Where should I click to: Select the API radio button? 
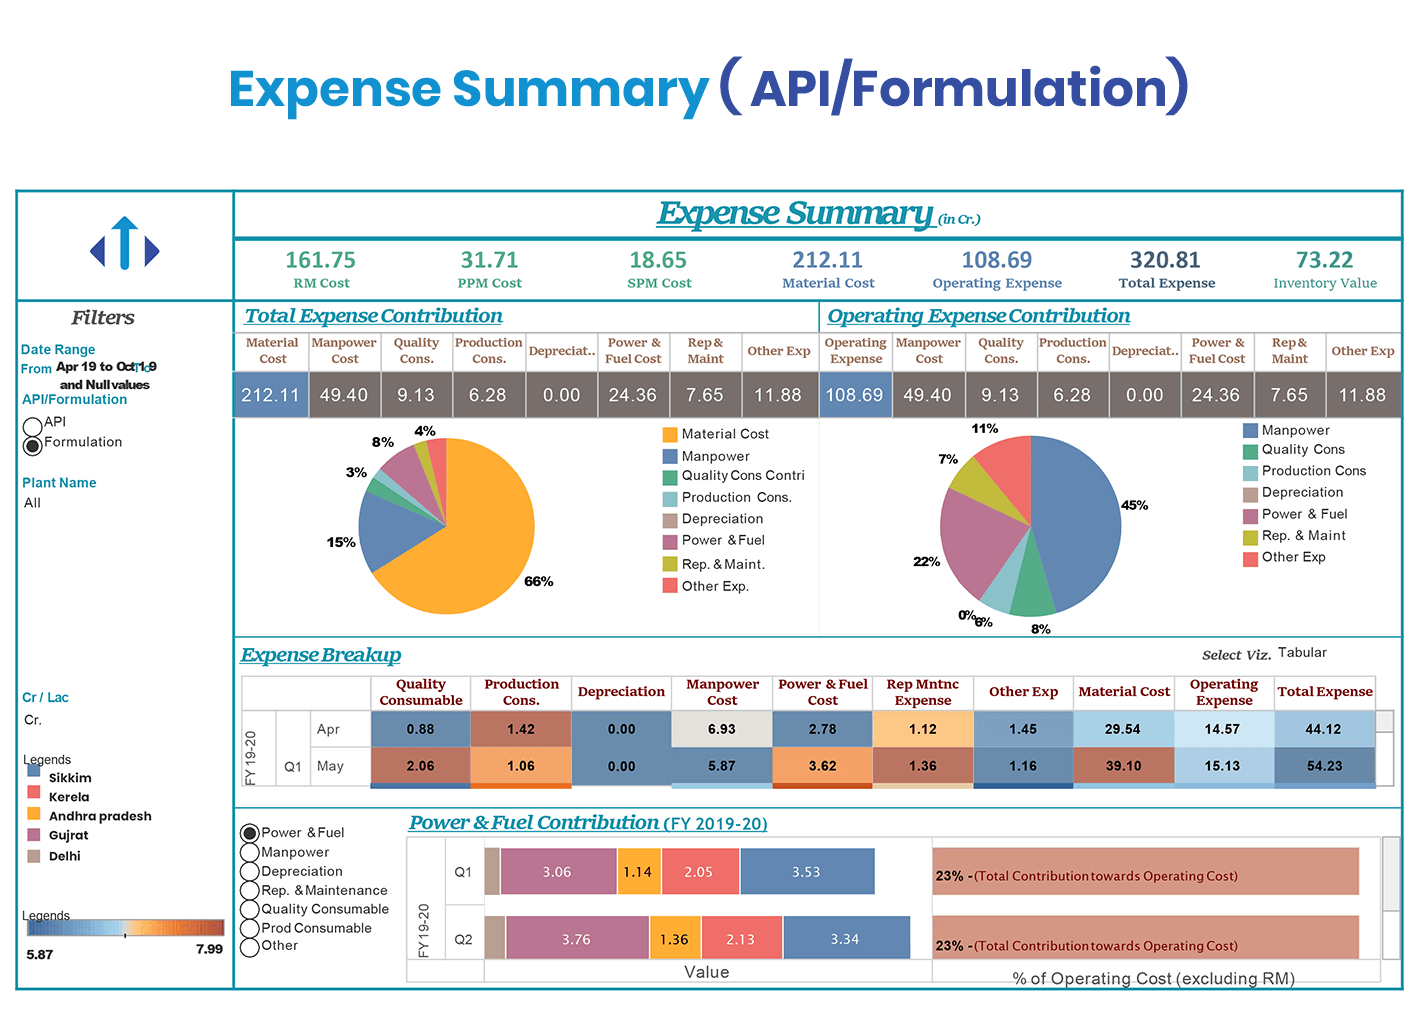point(32,424)
